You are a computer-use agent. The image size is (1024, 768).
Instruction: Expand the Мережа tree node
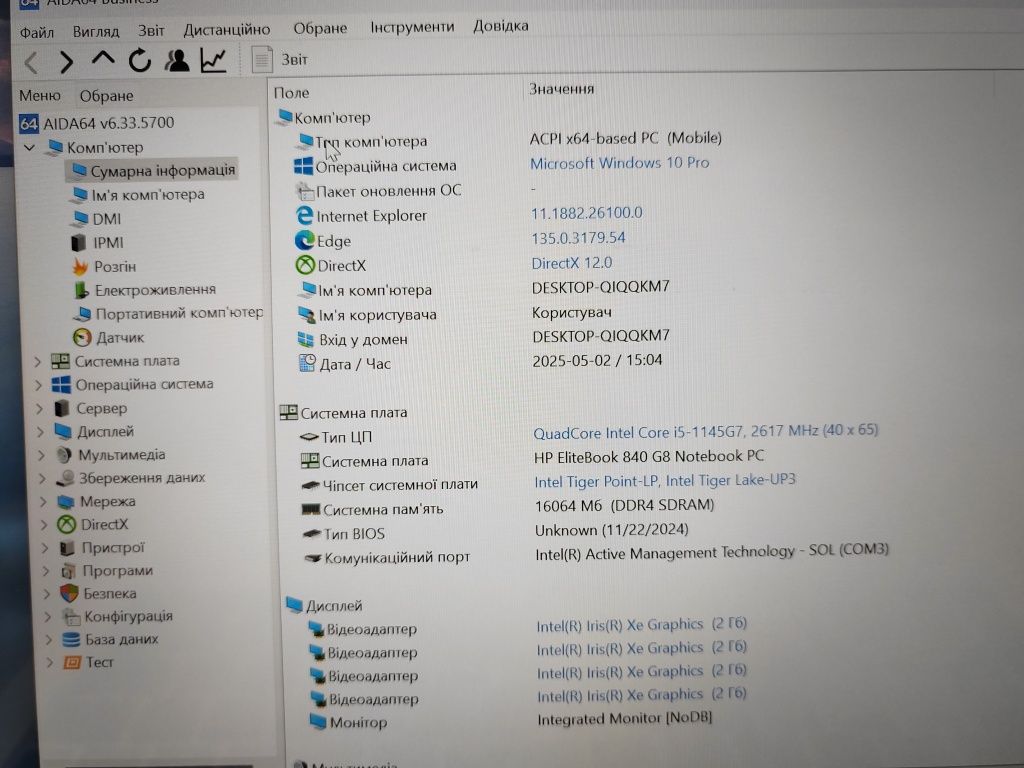pyautogui.click(x=43, y=502)
